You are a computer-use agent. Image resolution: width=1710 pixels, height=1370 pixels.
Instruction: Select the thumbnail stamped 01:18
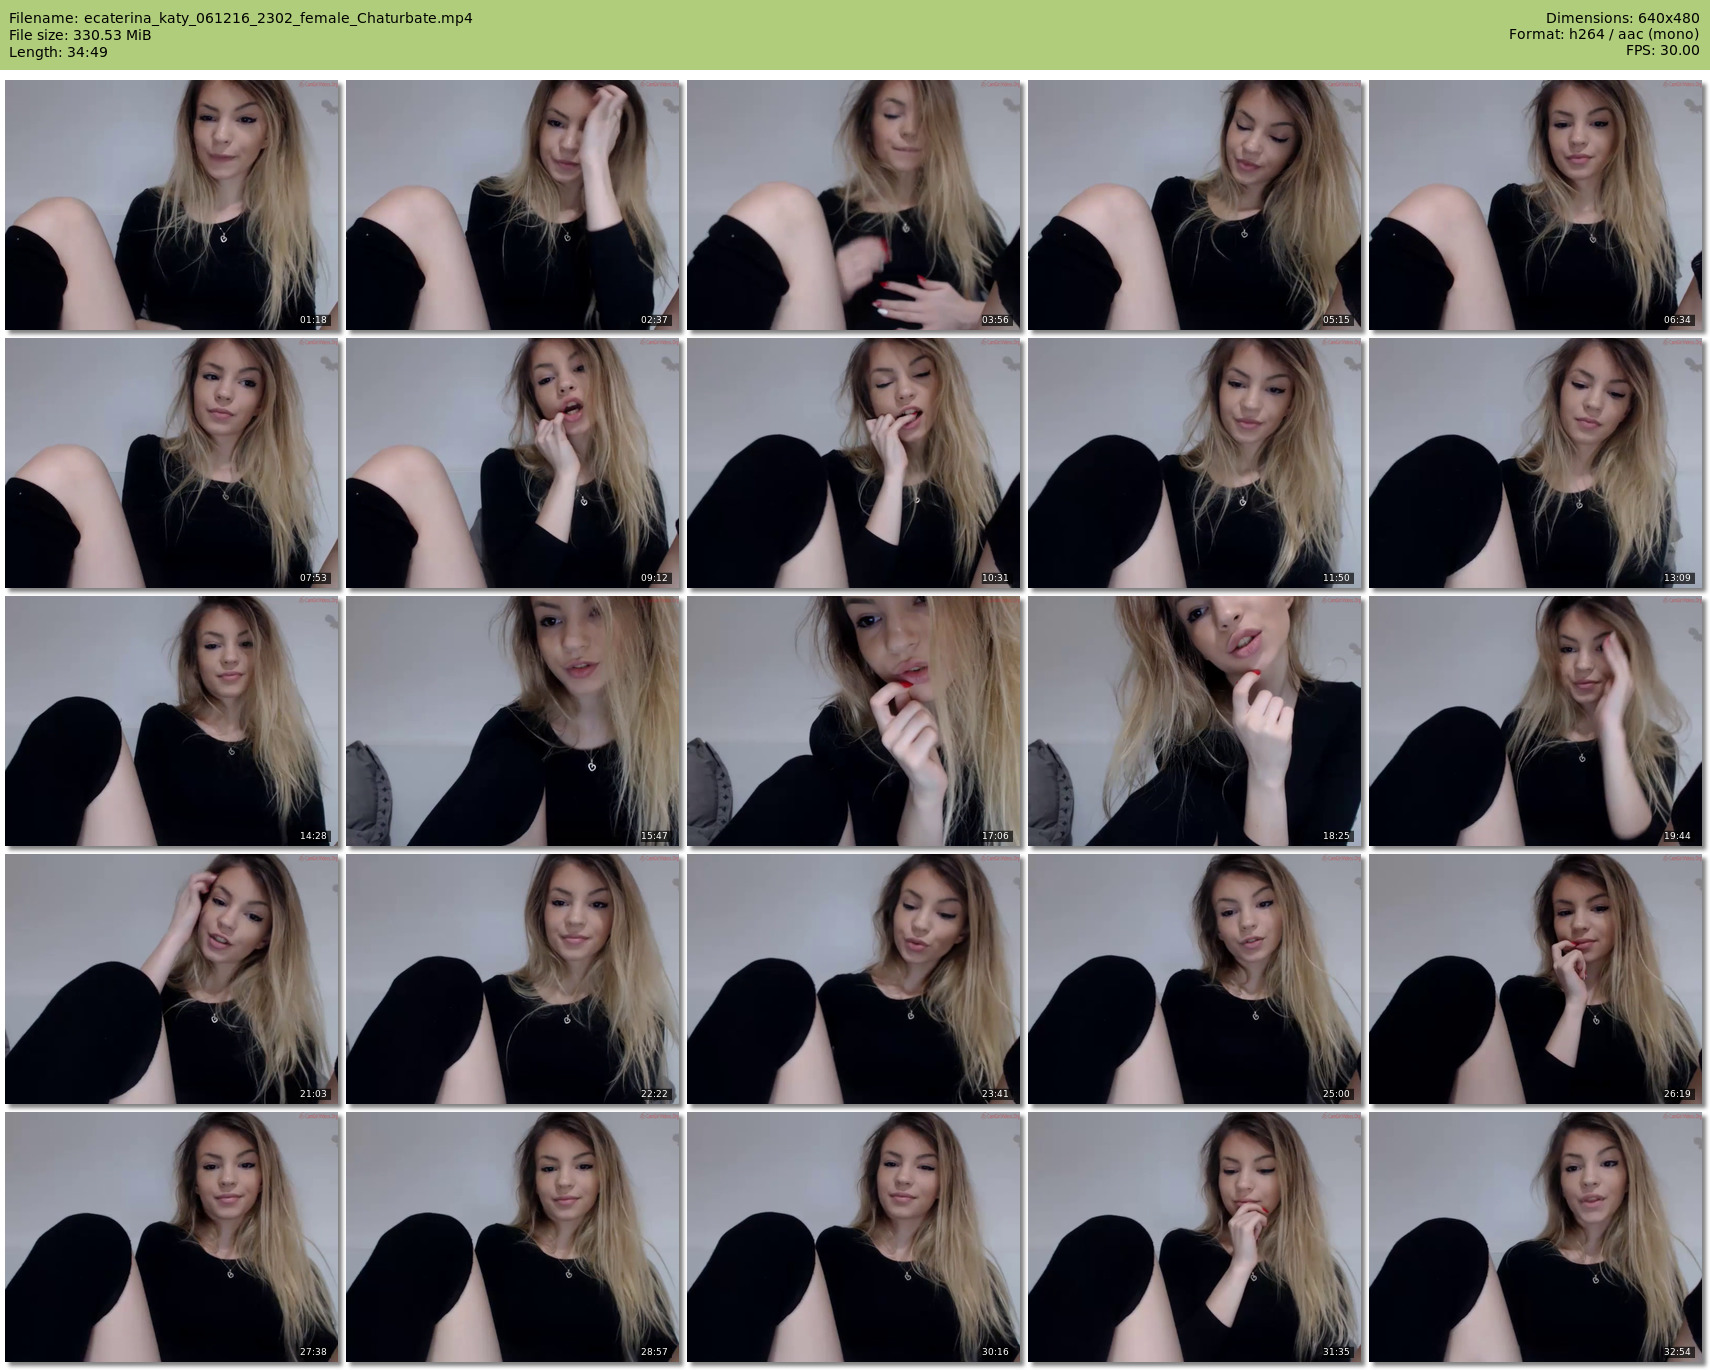point(171,205)
